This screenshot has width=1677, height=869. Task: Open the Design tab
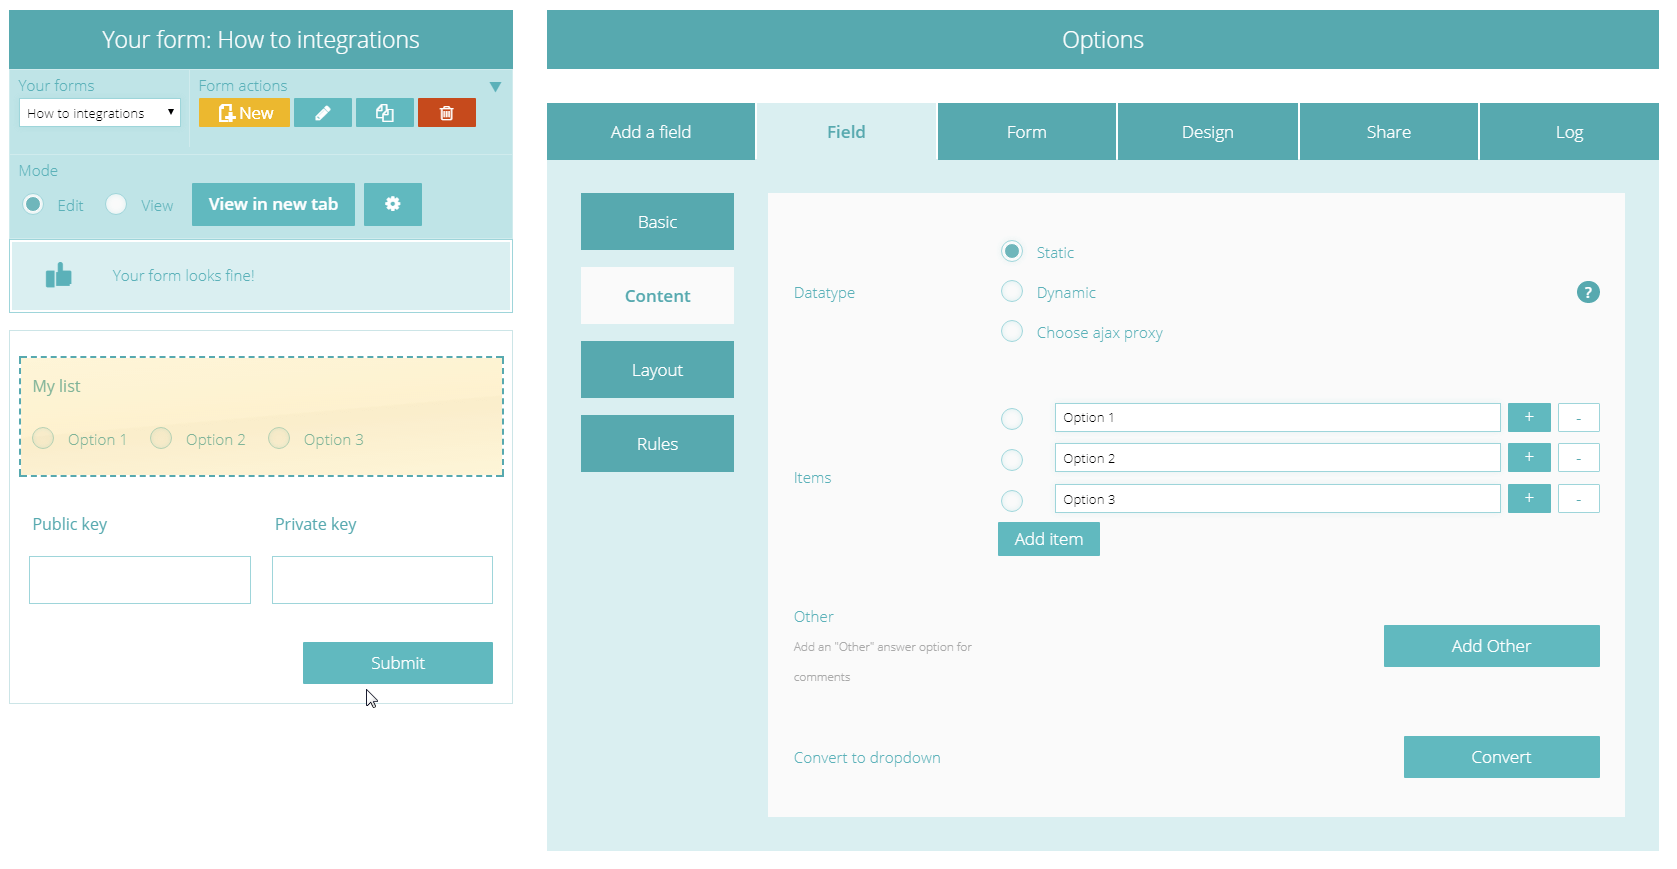[x=1208, y=132]
